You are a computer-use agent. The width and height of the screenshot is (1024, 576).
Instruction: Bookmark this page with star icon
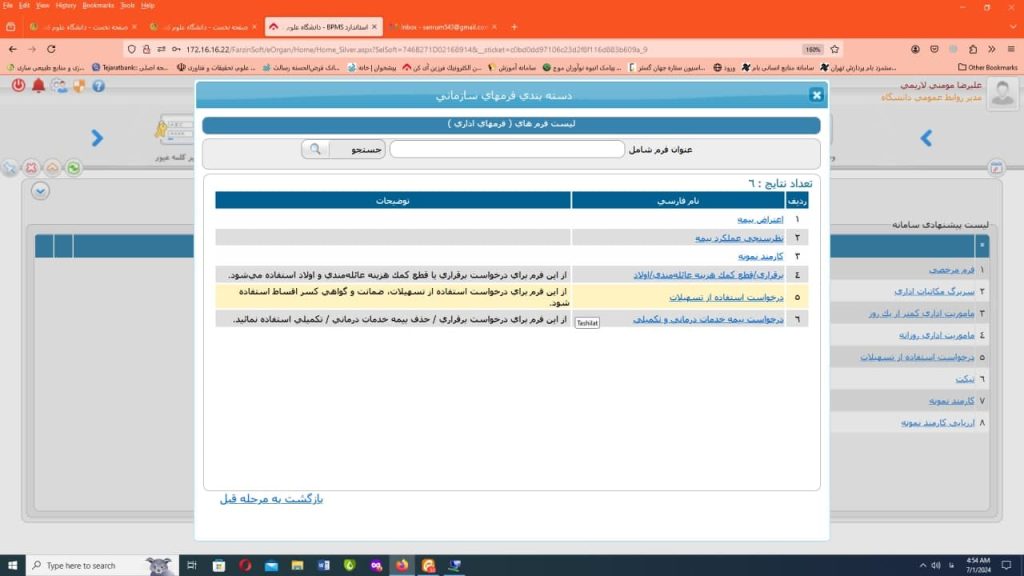click(835, 49)
